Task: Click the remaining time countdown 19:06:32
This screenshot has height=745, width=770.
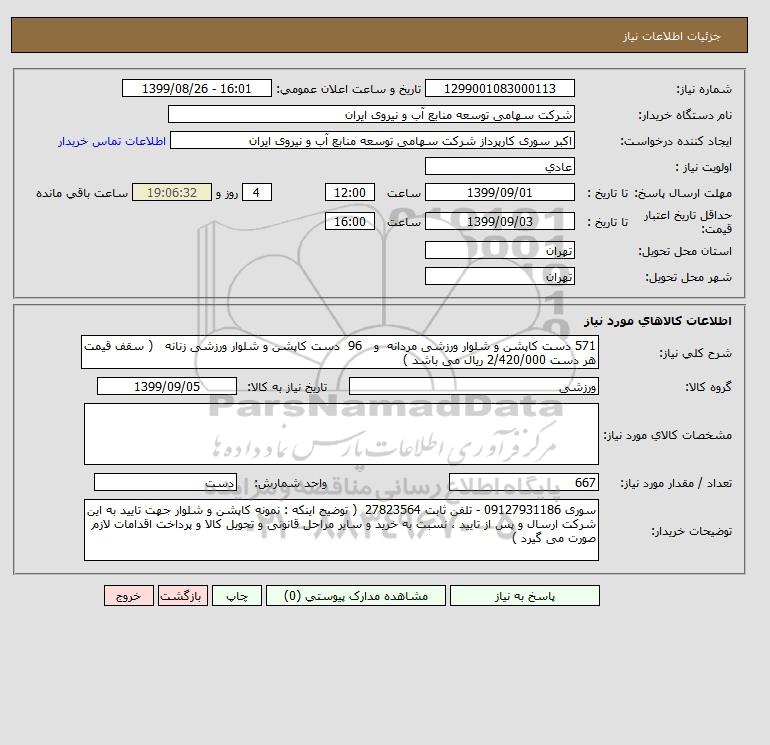Action: click(x=172, y=193)
